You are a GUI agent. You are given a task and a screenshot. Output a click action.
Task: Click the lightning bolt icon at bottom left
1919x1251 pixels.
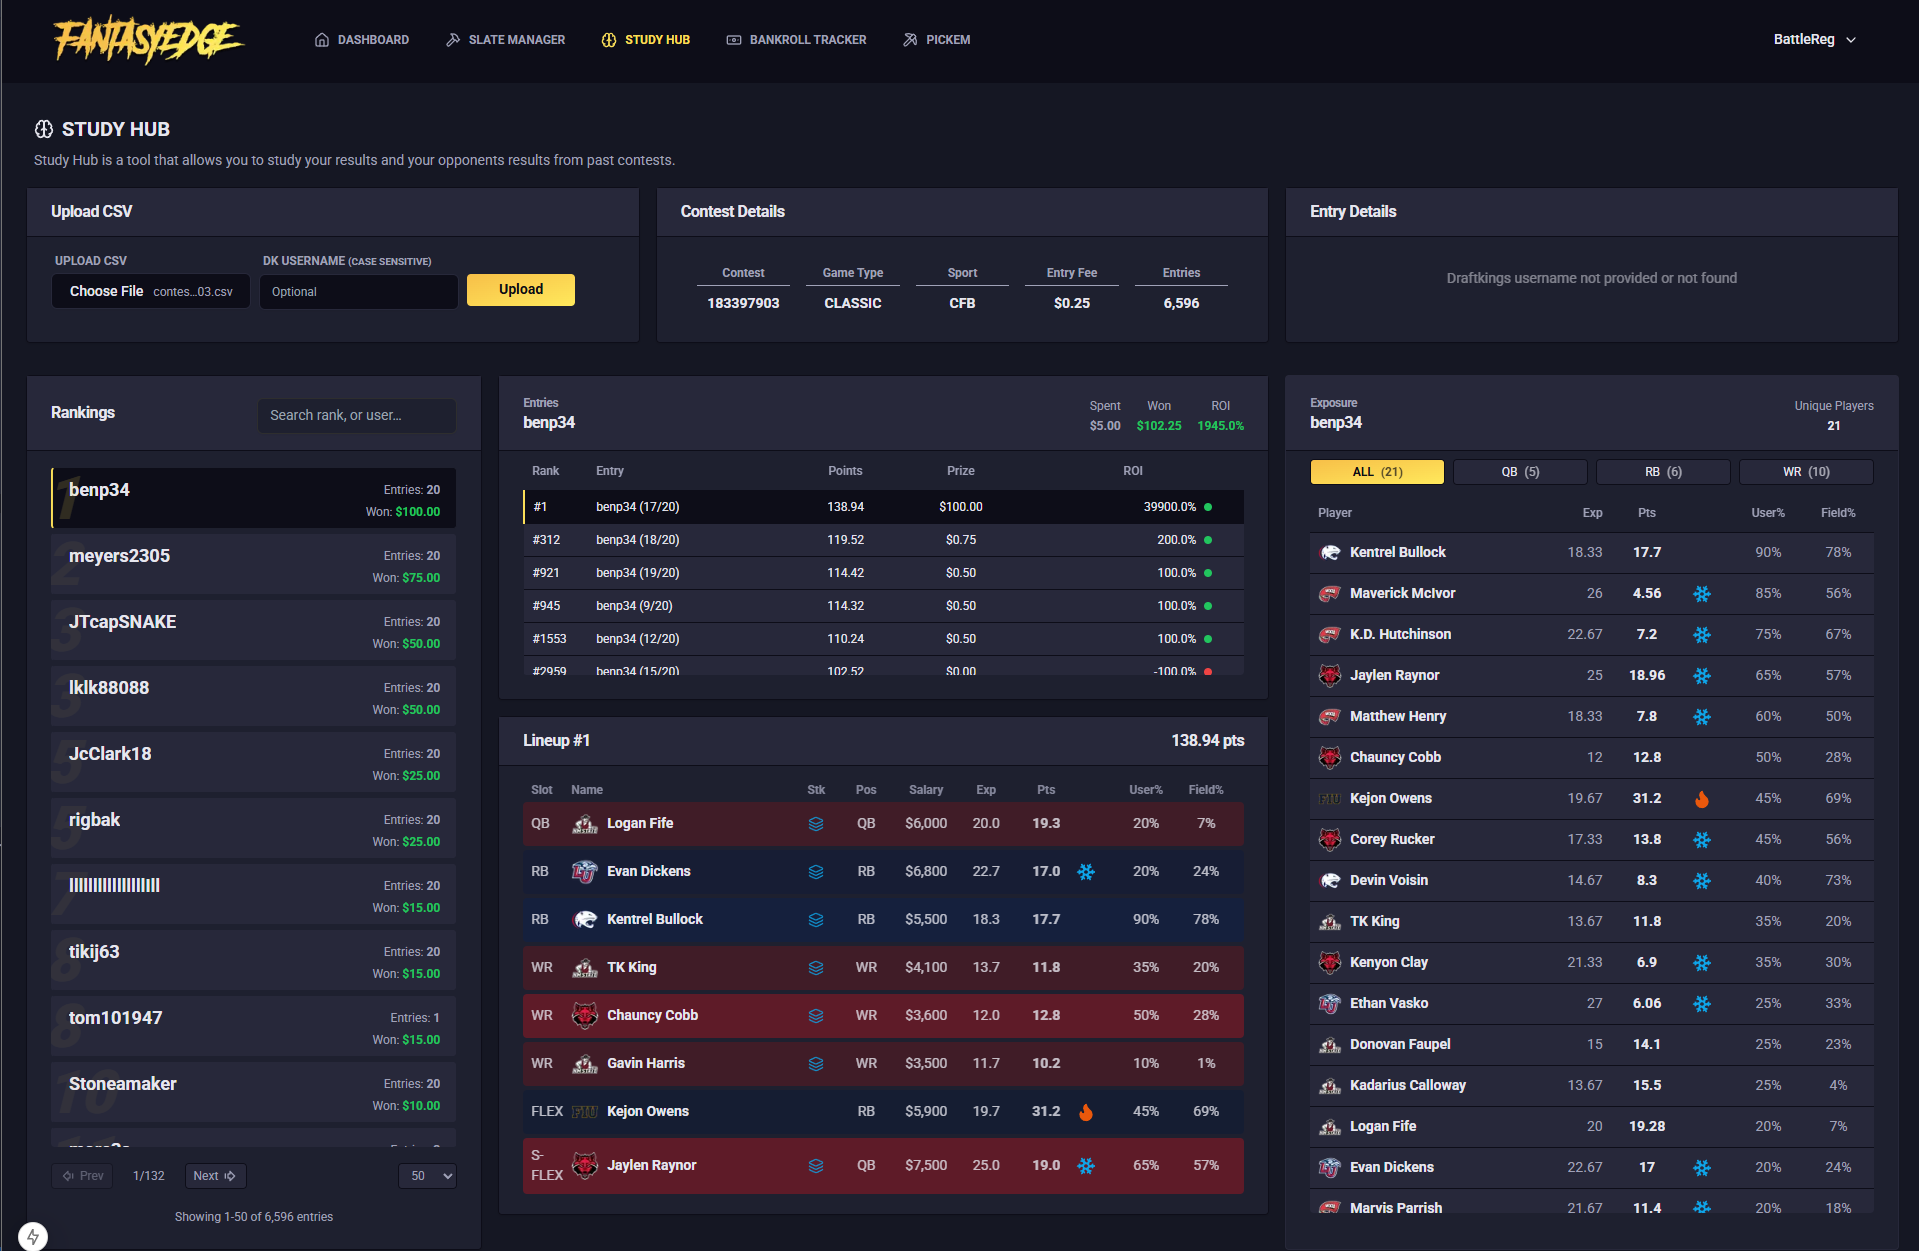pyautogui.click(x=33, y=1237)
